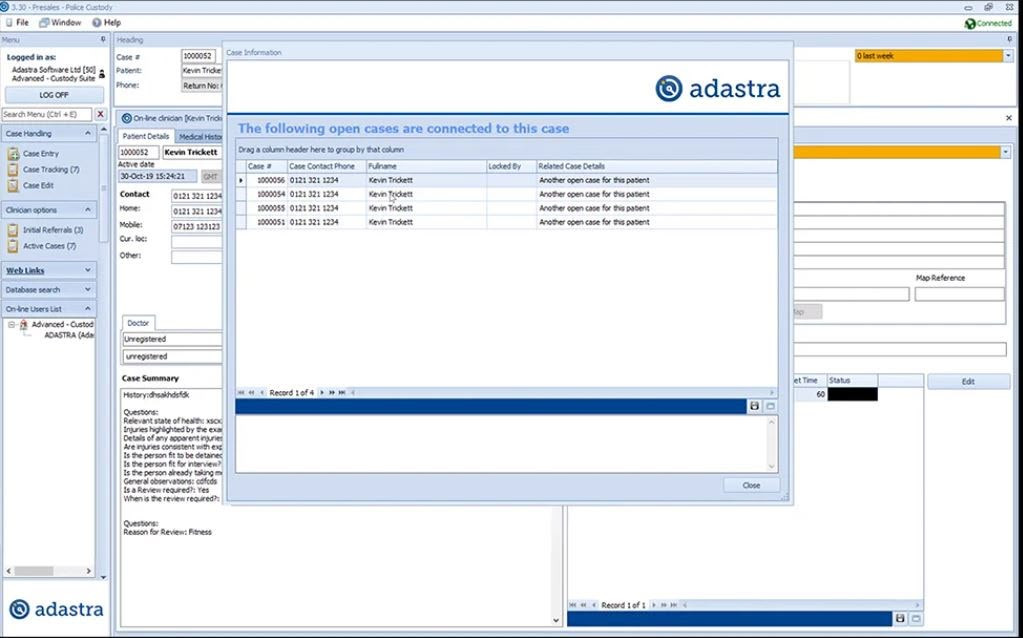Open Case Entry from the menu
Viewport: 1023px width, 638px height.
[x=40, y=154]
